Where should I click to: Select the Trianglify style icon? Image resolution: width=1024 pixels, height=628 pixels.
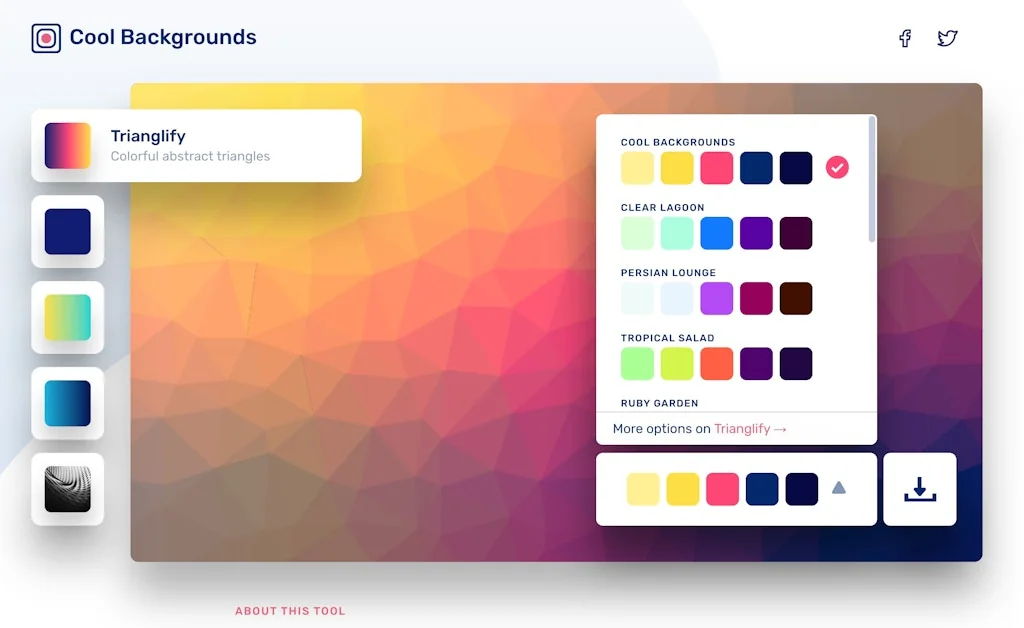coord(67,146)
